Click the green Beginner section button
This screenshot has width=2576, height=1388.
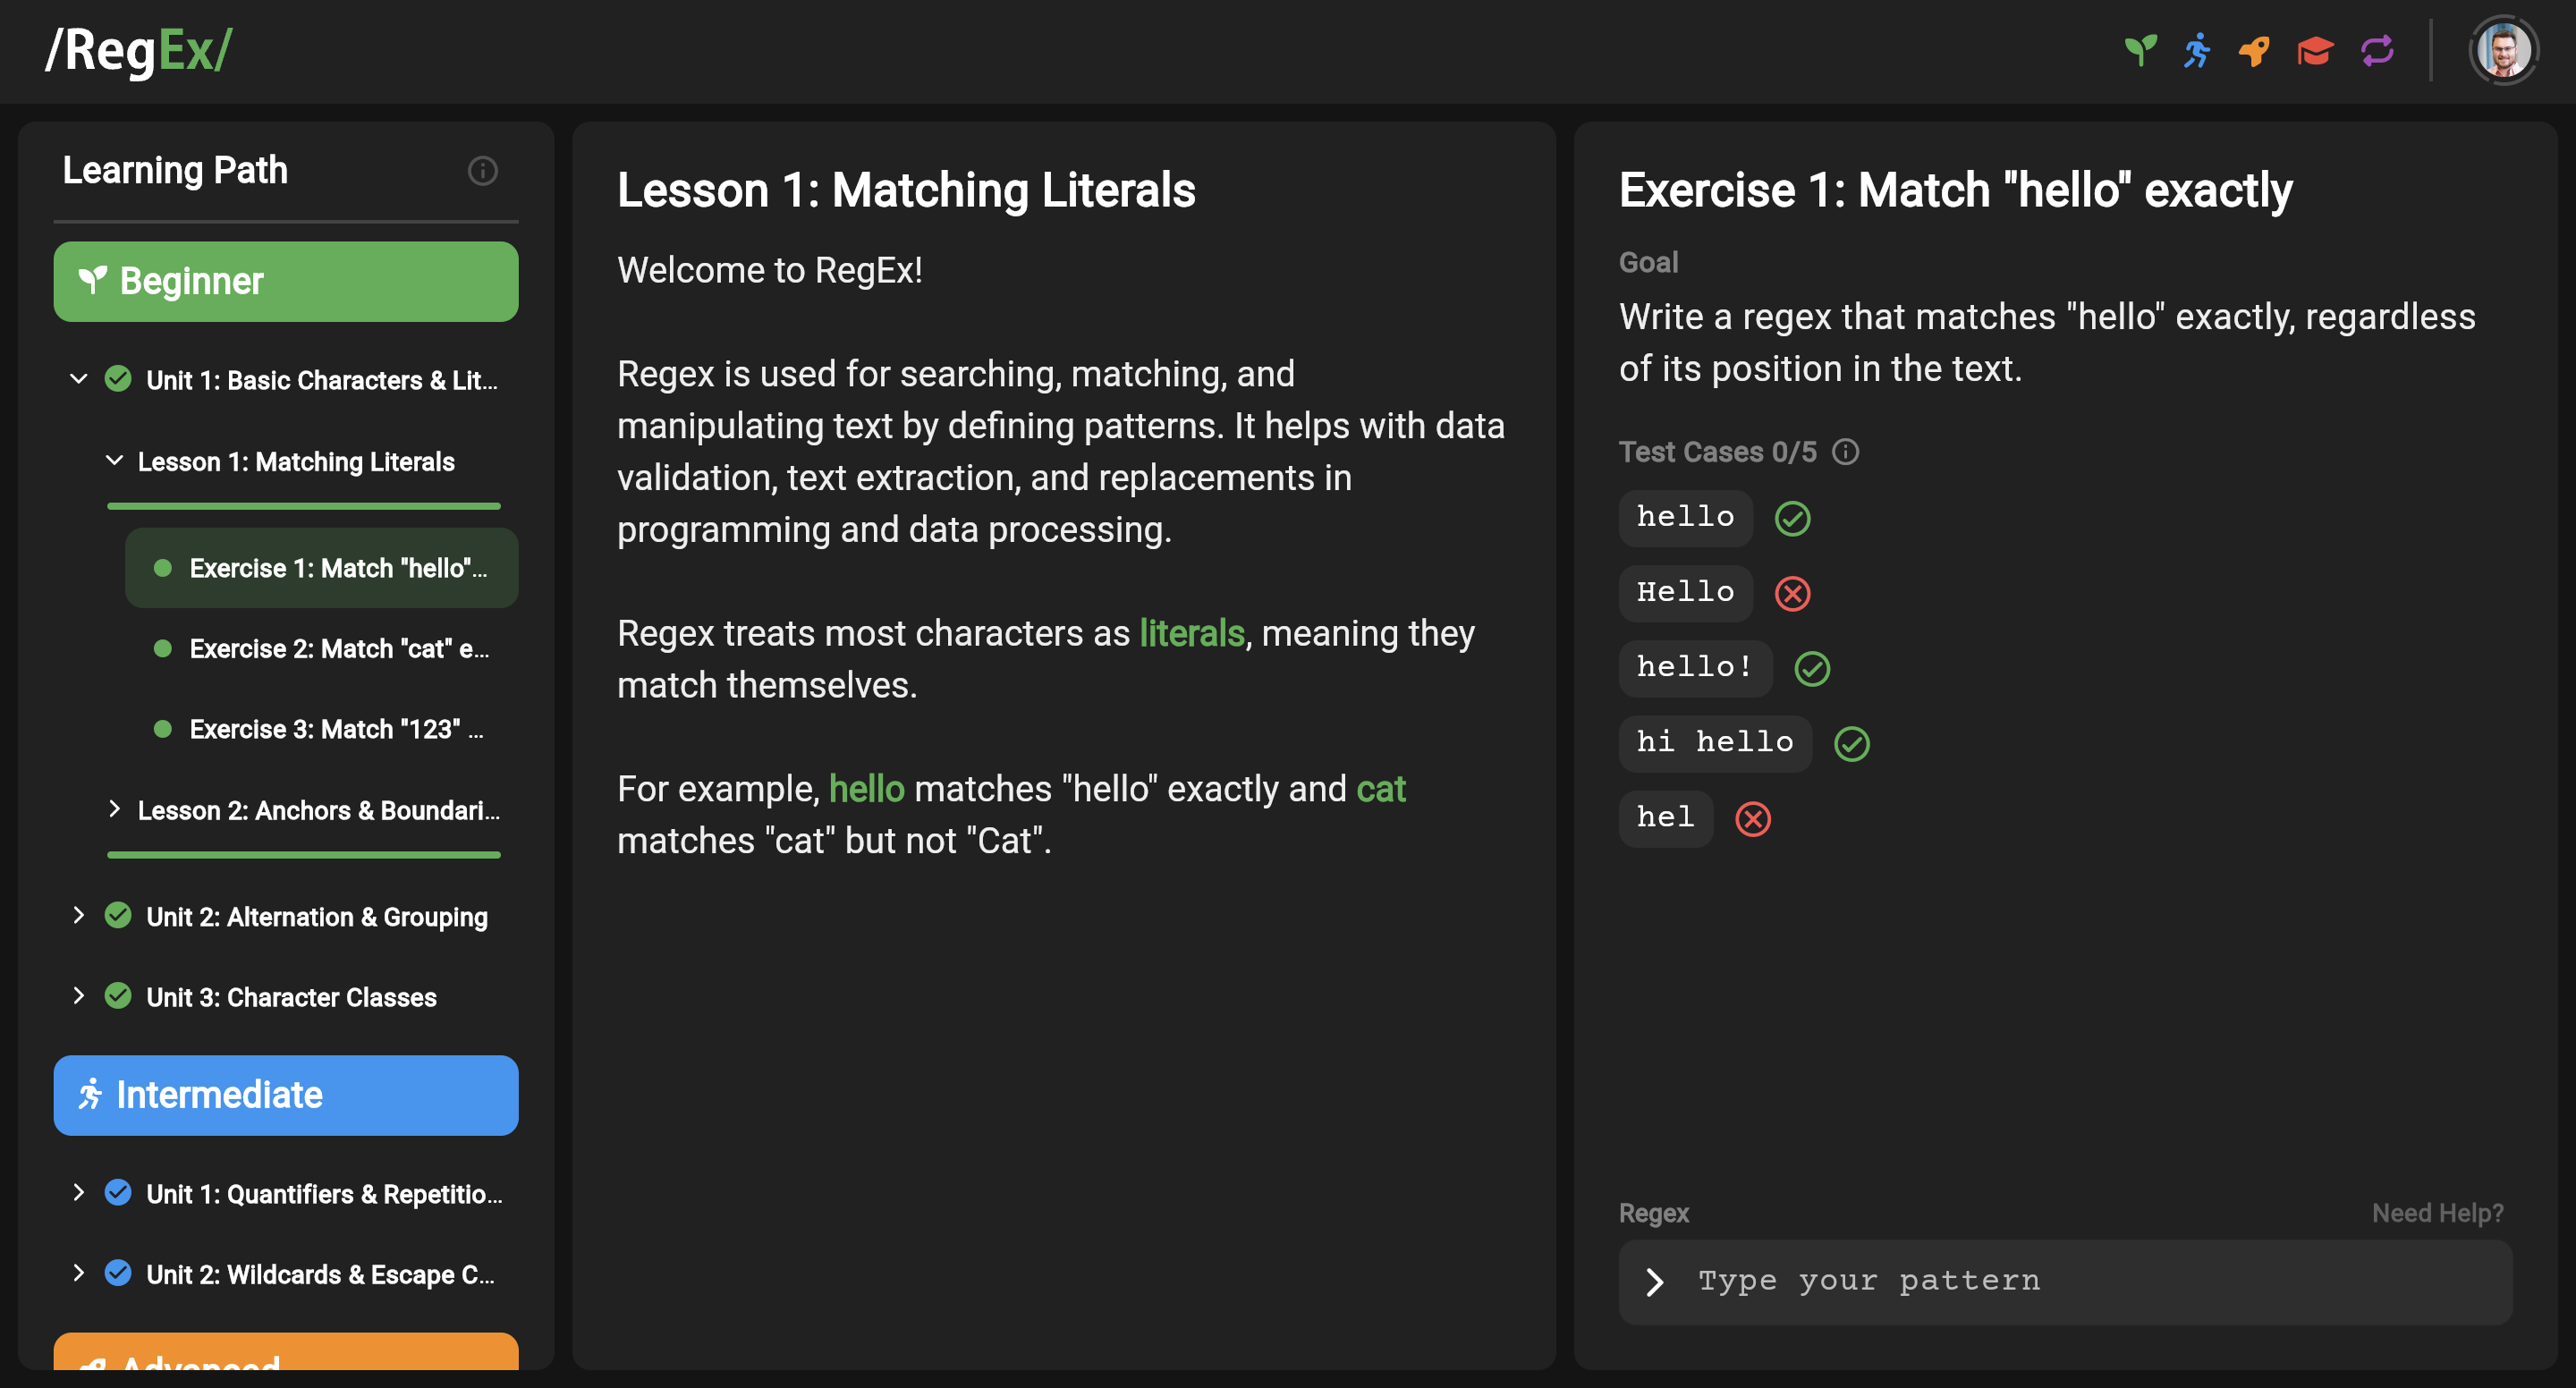pos(286,281)
